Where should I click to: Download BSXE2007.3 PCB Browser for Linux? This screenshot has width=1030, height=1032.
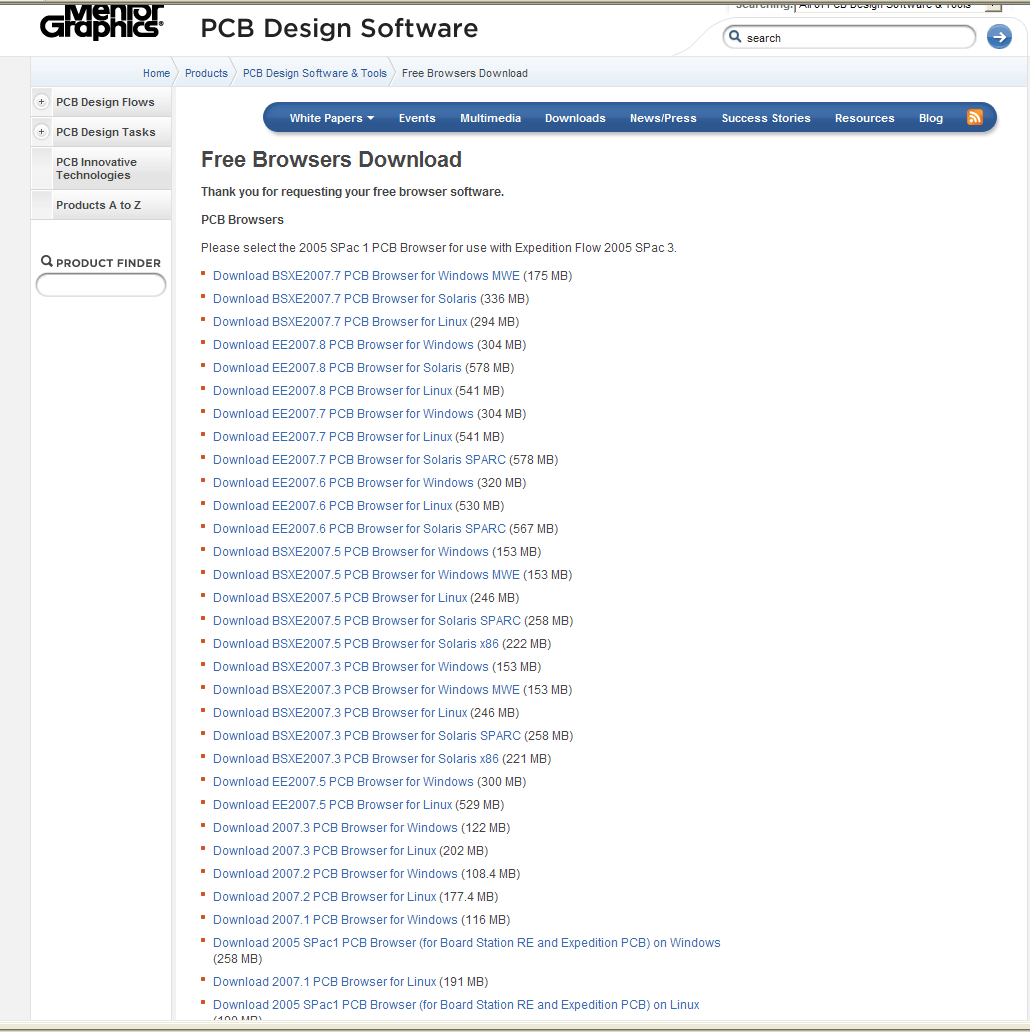[340, 713]
